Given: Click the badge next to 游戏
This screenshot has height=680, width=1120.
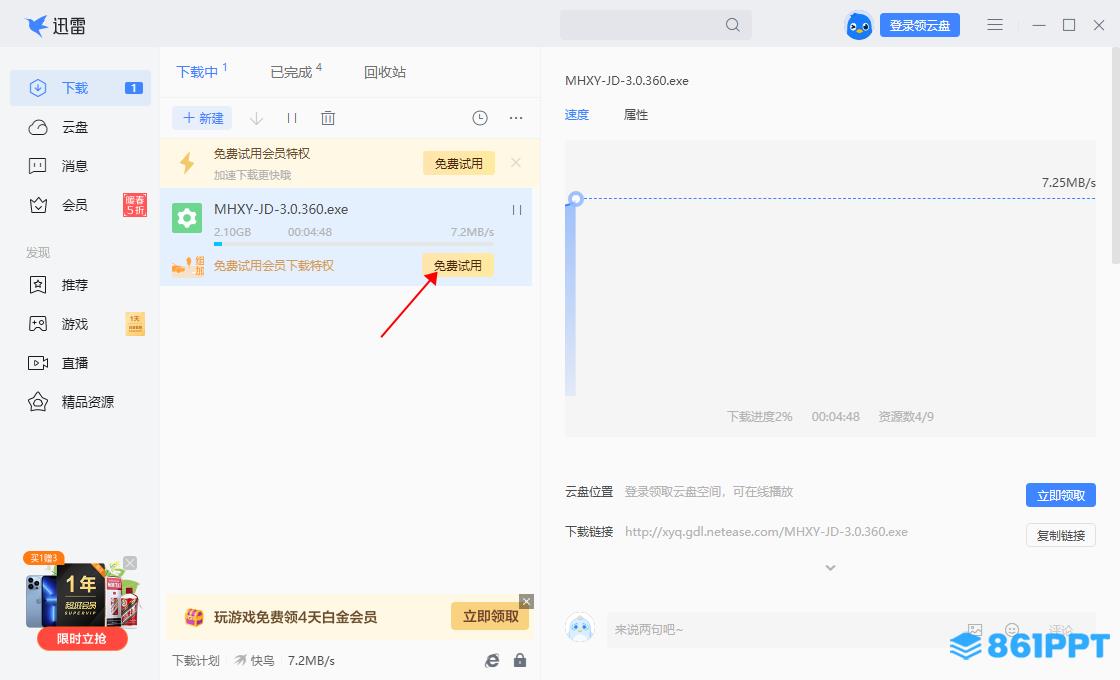Looking at the screenshot, I should pos(134,324).
